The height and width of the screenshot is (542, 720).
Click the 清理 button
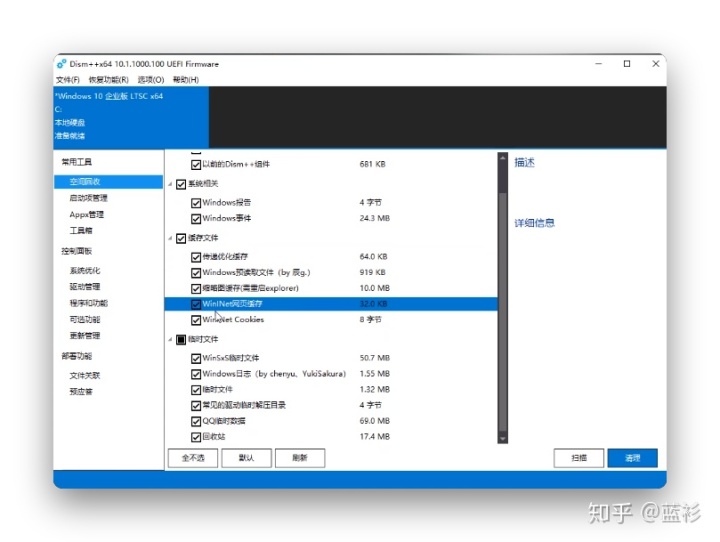[x=632, y=458]
